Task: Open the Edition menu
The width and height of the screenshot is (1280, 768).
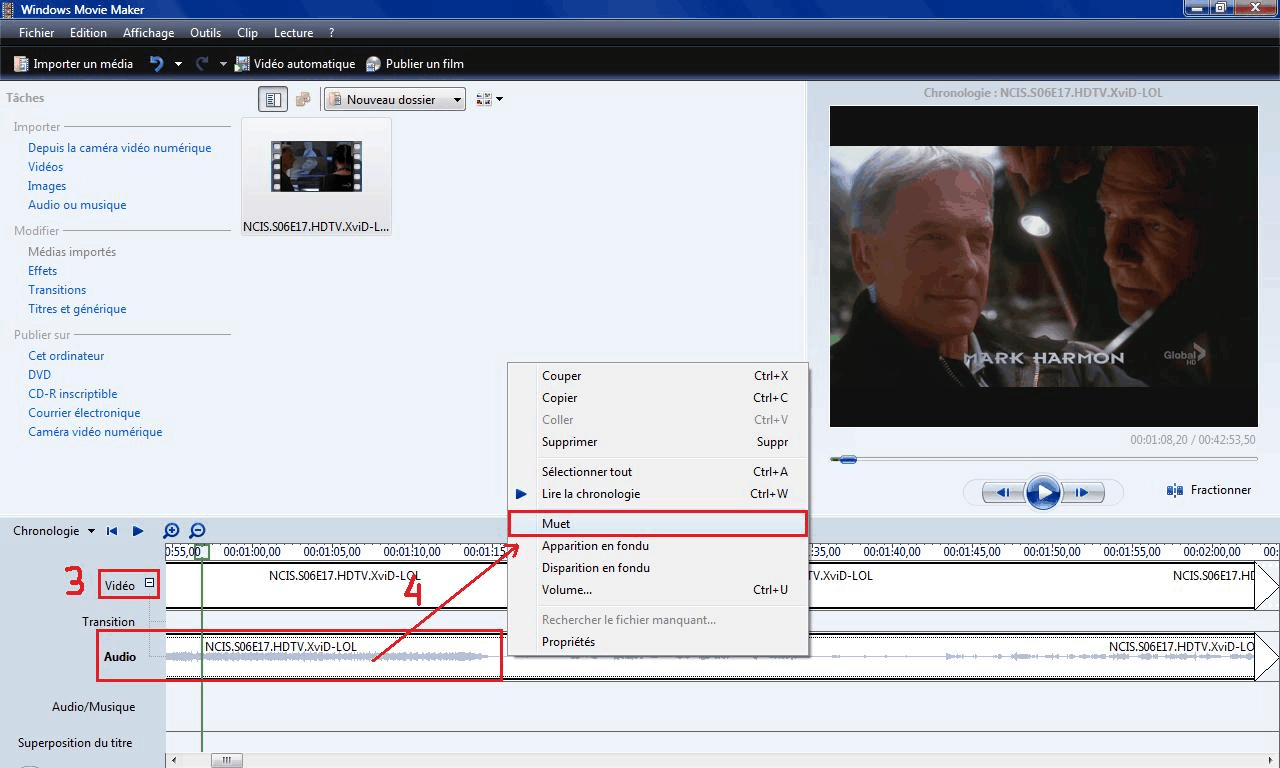Action: point(88,33)
